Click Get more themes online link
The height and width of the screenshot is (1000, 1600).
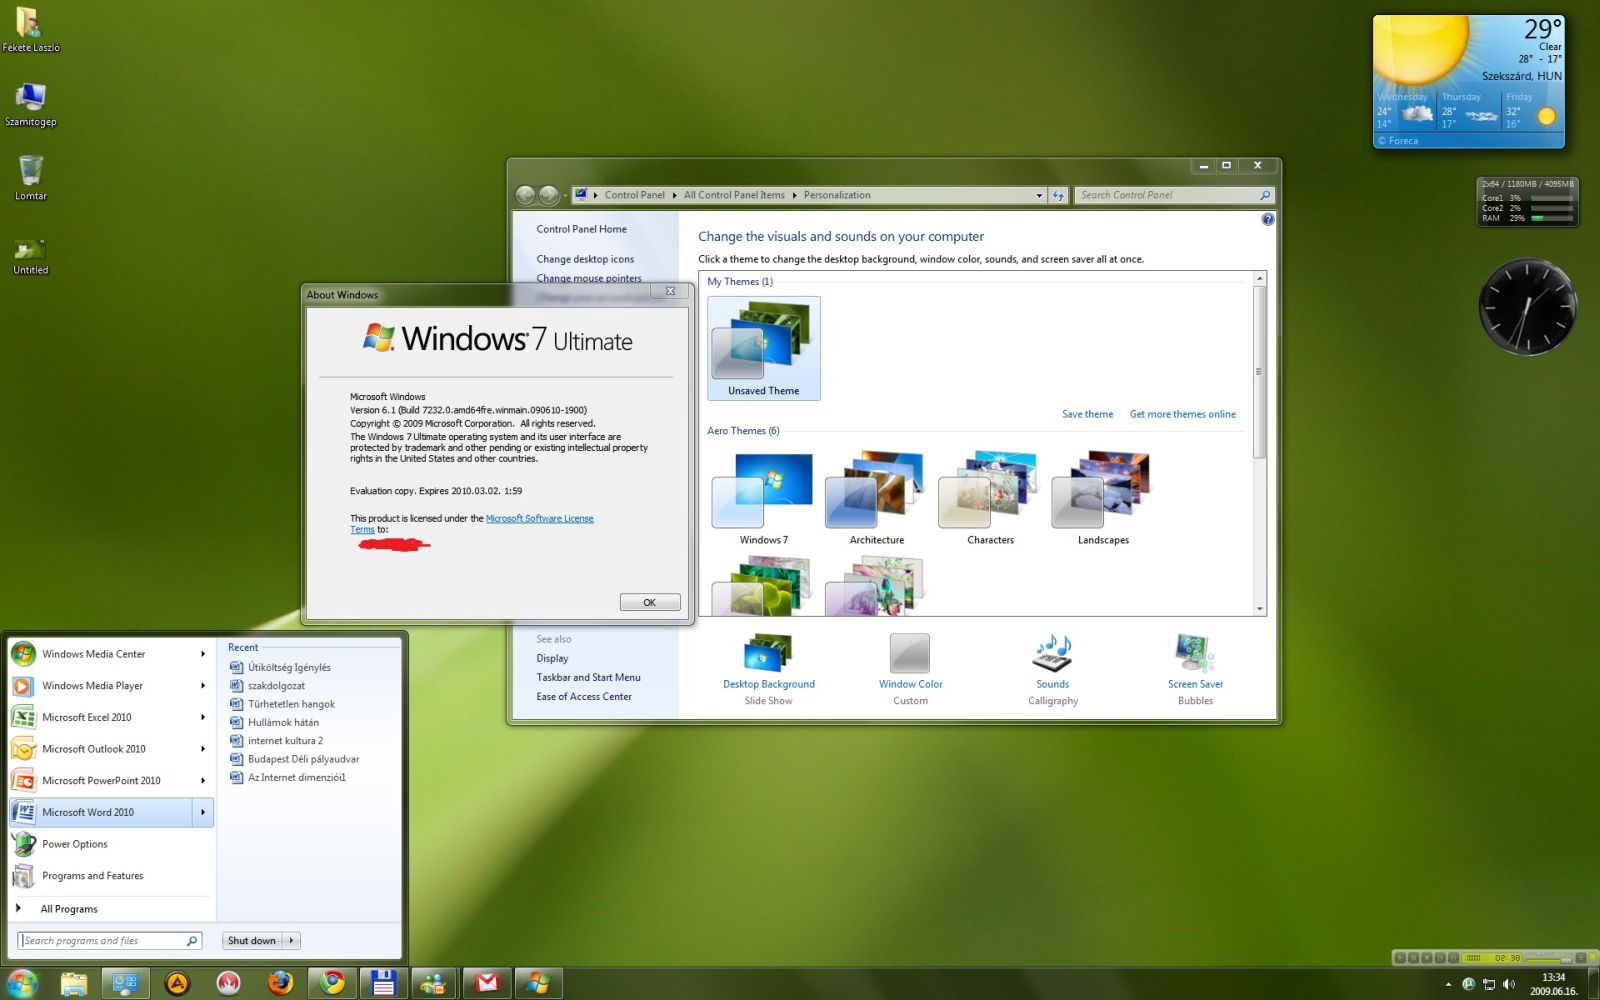tap(1183, 414)
